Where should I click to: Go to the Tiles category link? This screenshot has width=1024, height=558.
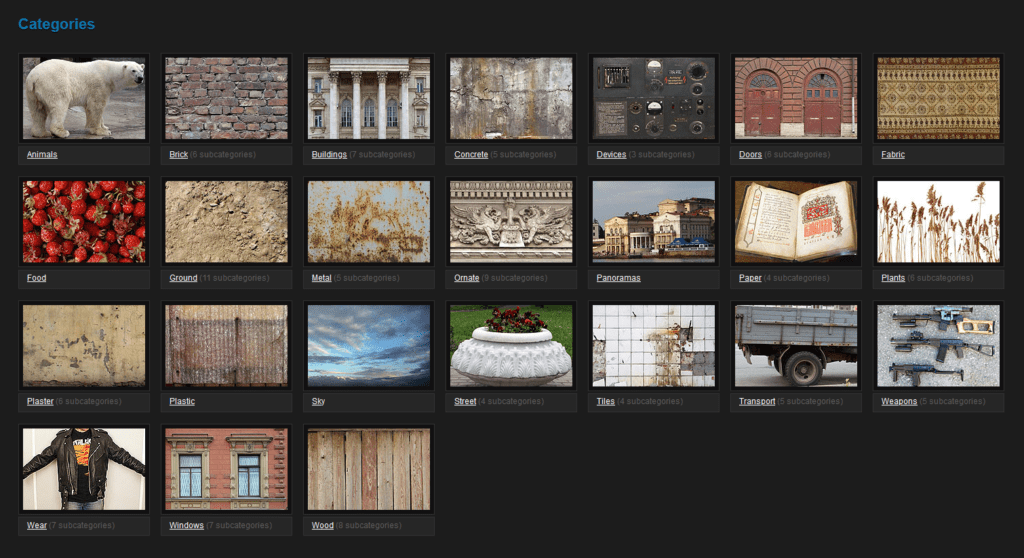(x=605, y=402)
